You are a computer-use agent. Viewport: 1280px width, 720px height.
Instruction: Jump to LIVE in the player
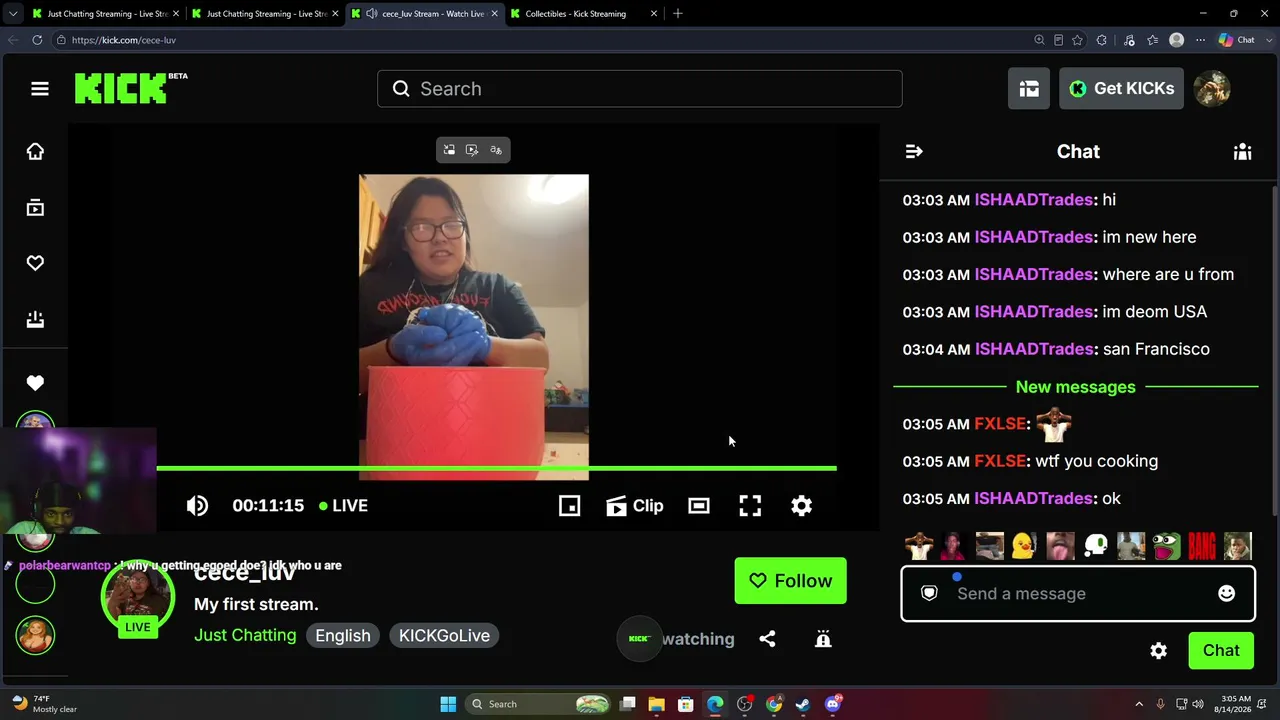(343, 506)
